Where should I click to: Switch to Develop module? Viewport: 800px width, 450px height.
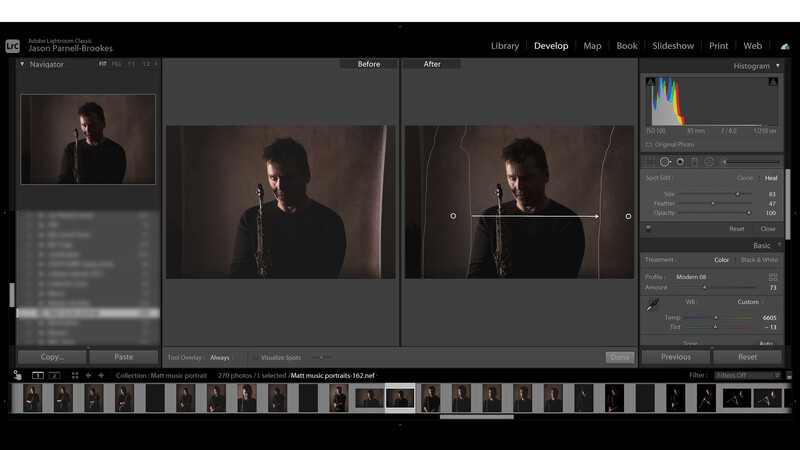tap(551, 46)
